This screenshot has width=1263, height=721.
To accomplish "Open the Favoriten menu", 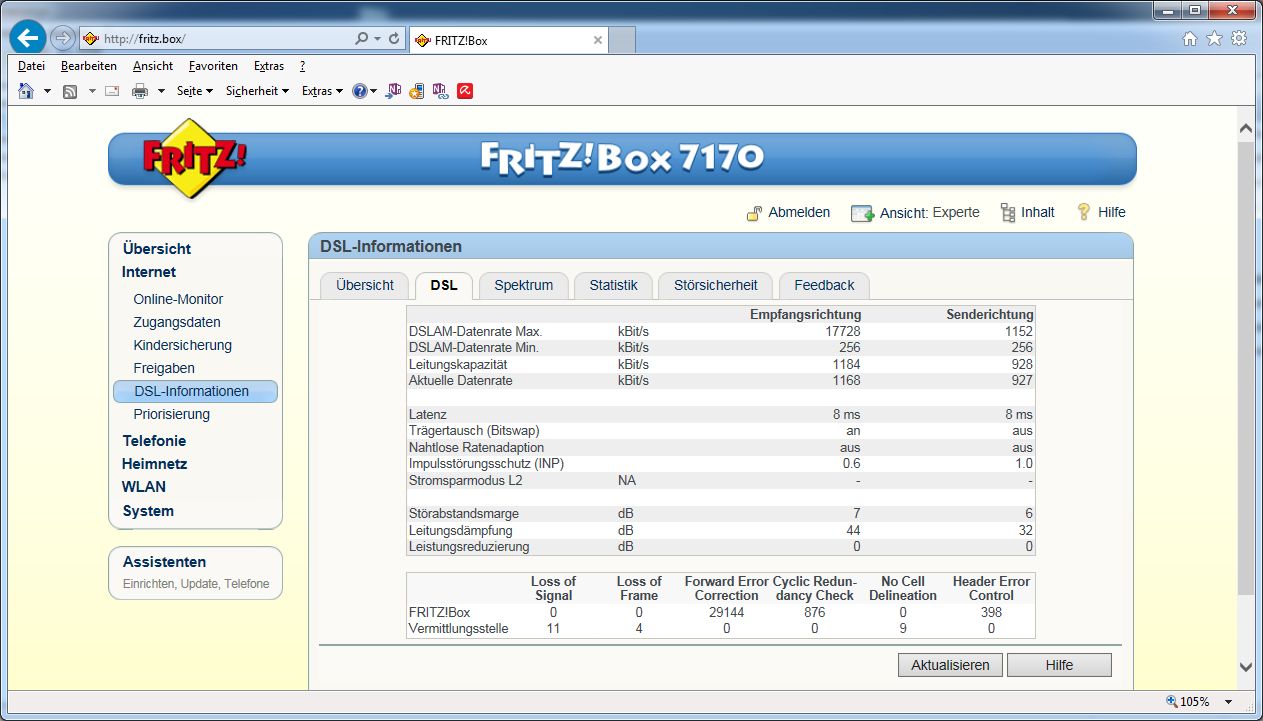I will (213, 66).
